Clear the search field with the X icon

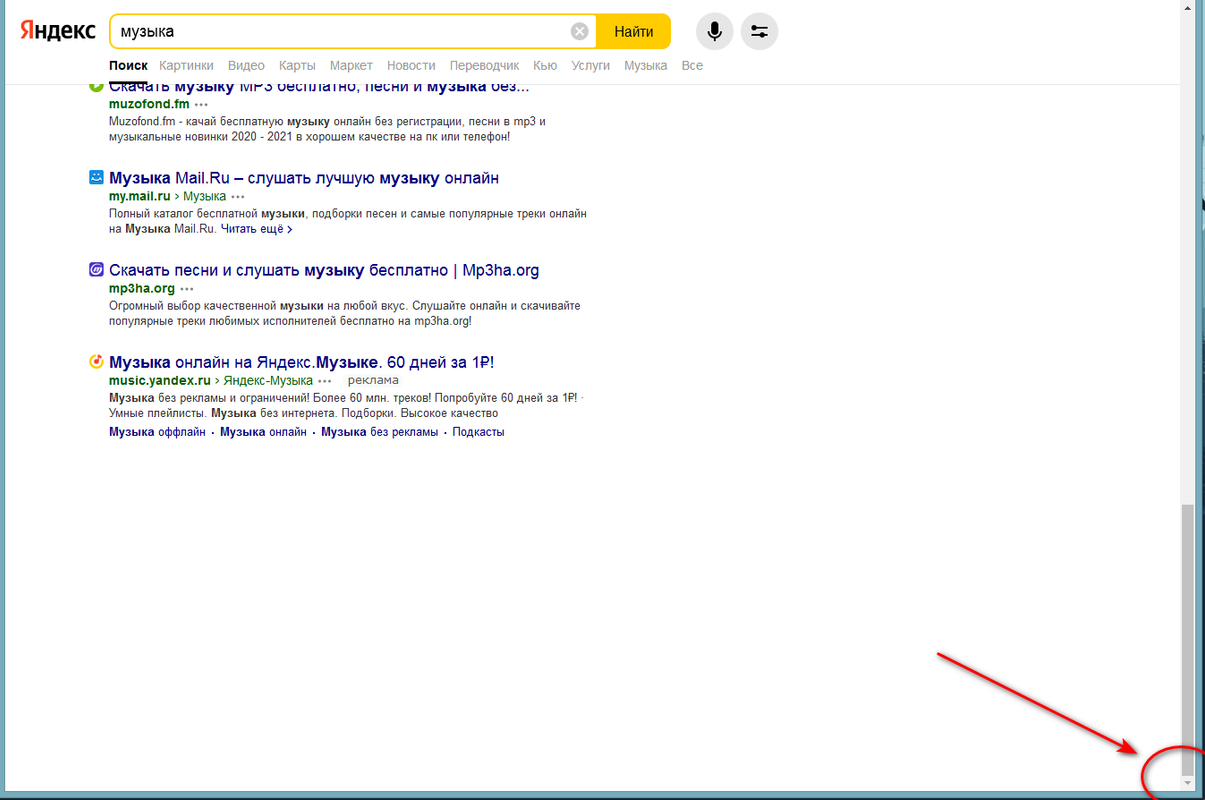tap(579, 32)
